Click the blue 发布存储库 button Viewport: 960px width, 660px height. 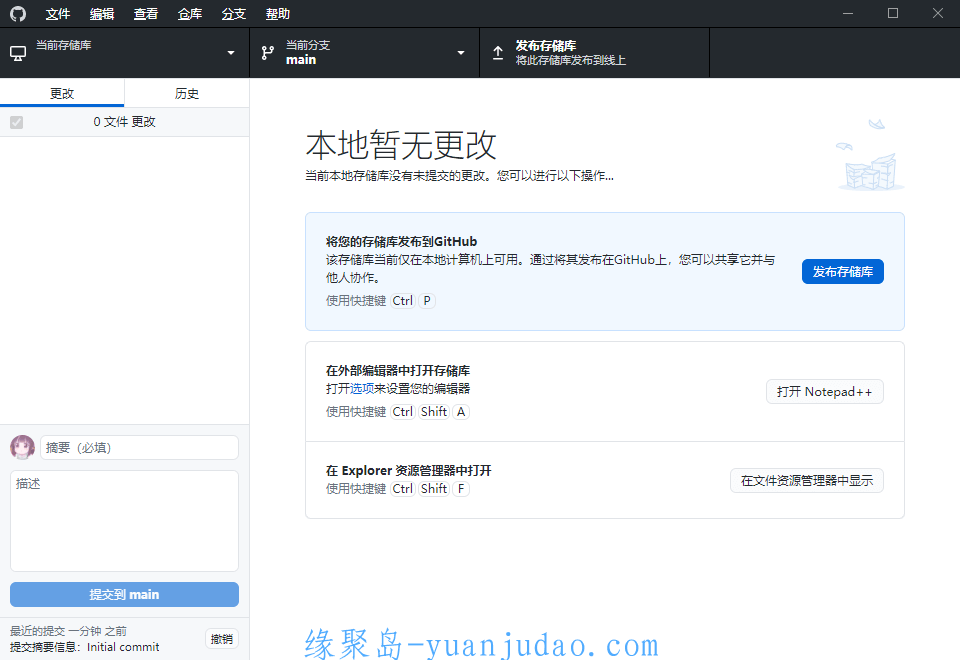(x=842, y=271)
